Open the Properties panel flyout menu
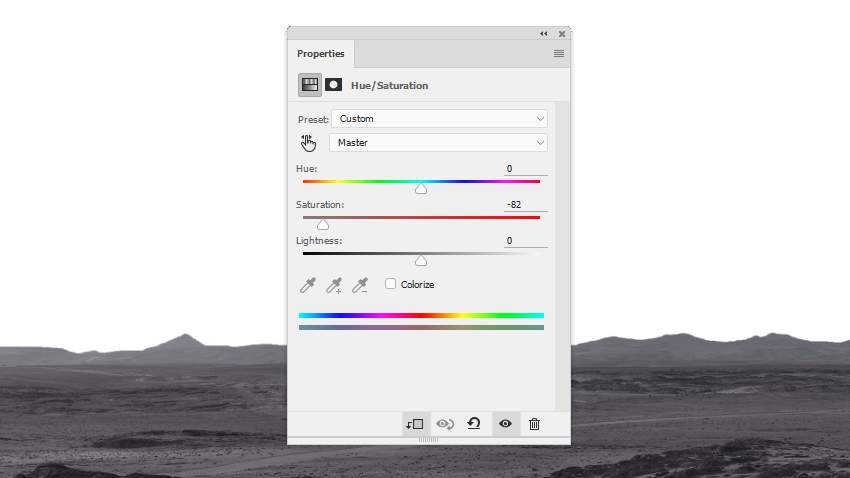 coord(559,54)
